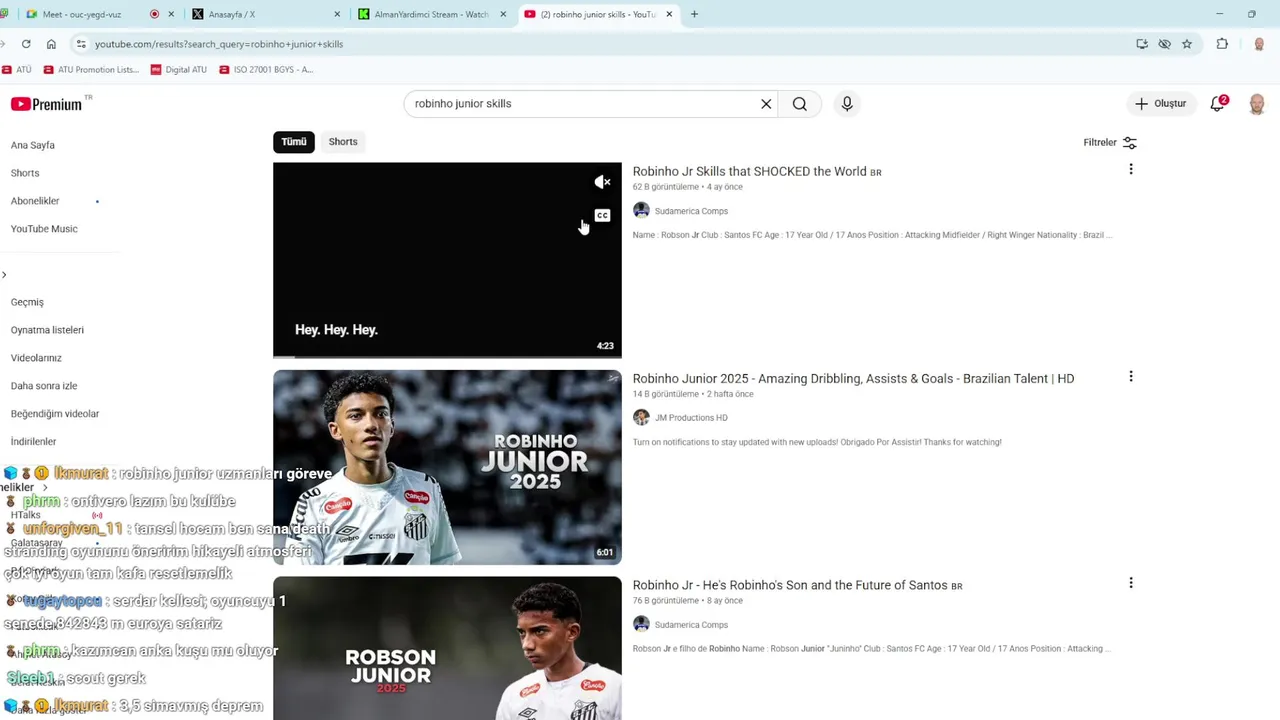Open the notifications bell
This screenshot has height=720, width=1280.
click(1217, 104)
